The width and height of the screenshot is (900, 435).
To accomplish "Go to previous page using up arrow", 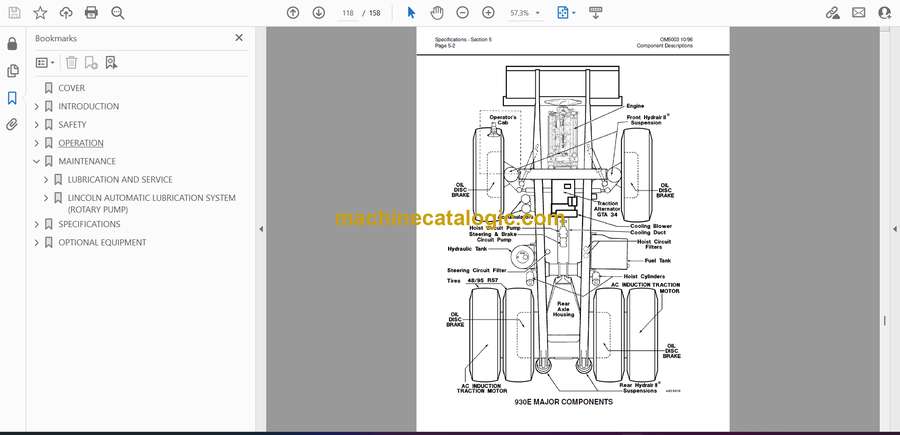I will pos(293,13).
